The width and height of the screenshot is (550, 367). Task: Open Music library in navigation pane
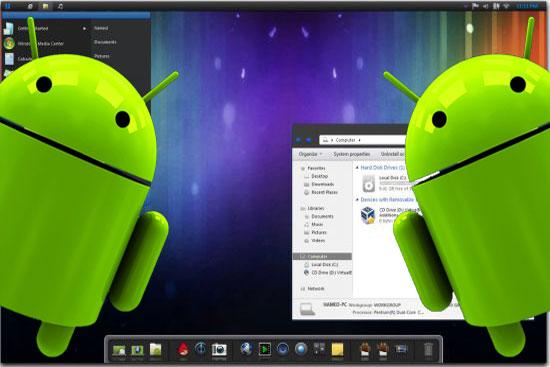(x=317, y=225)
